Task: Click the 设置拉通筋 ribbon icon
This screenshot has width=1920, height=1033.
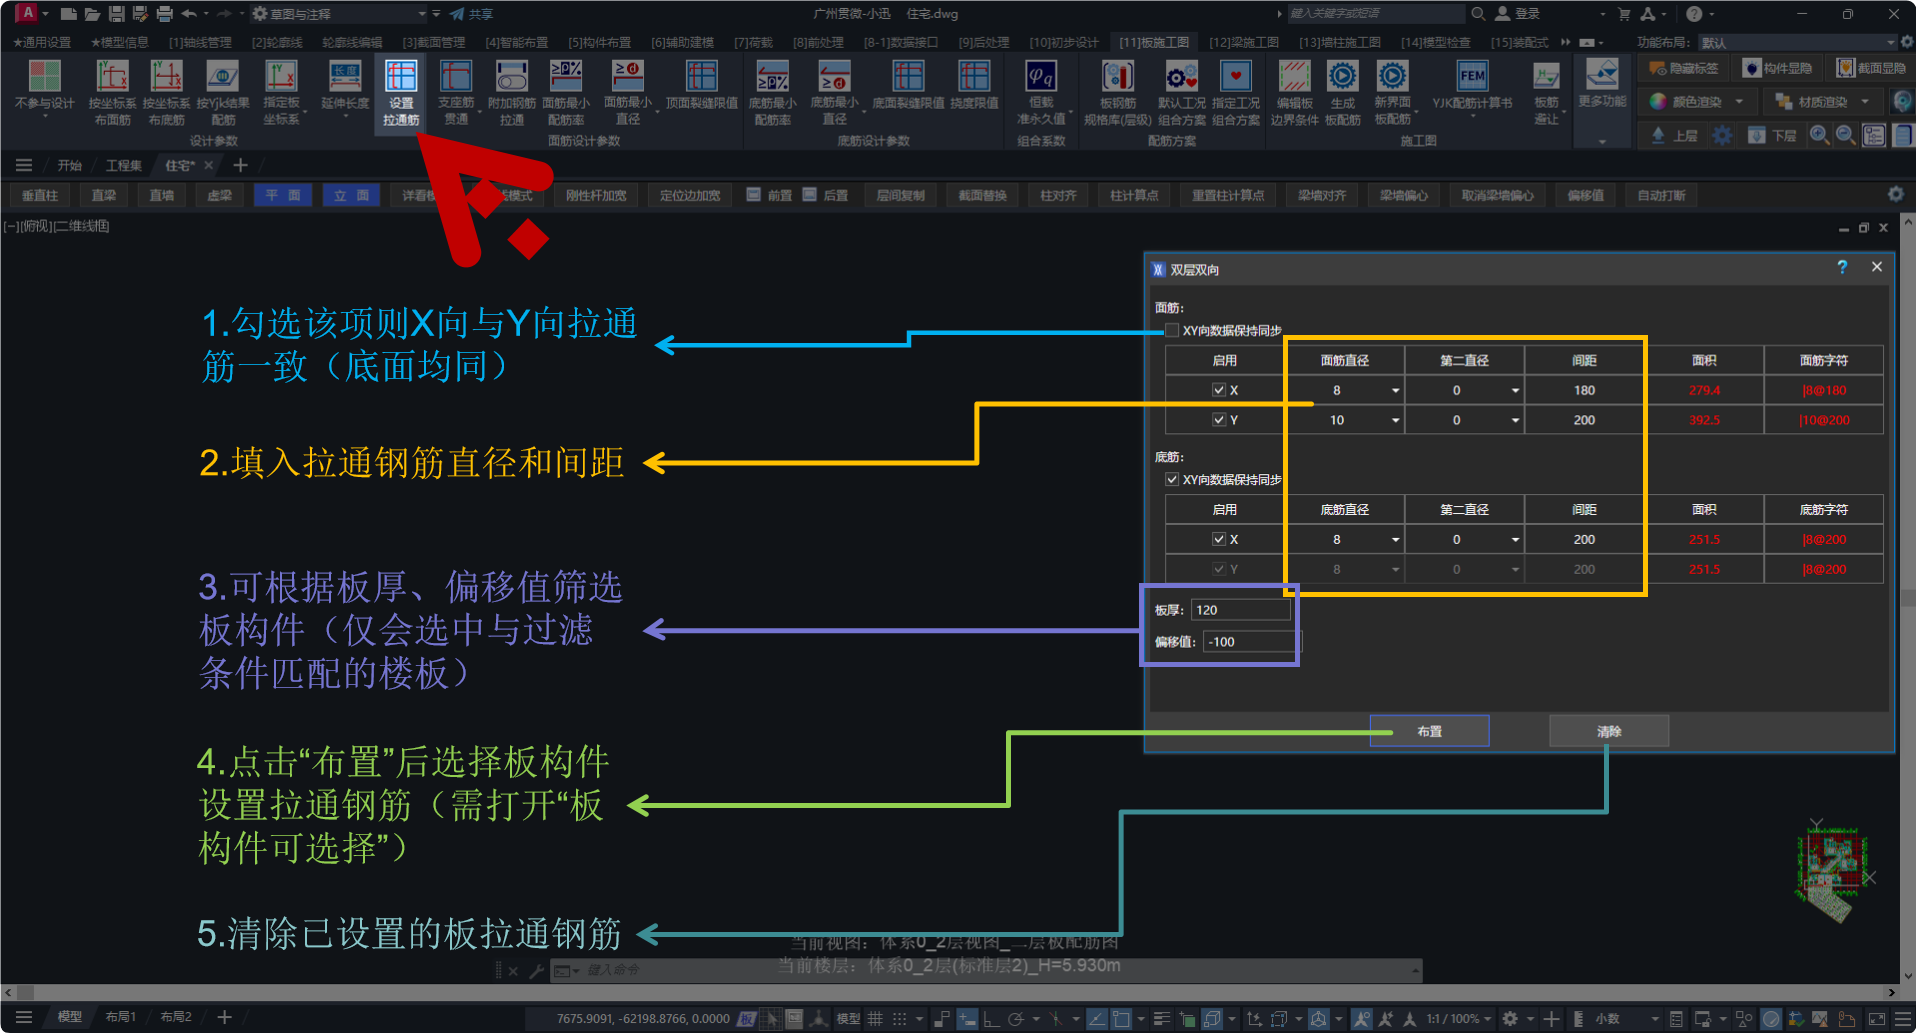Action: tap(401, 92)
